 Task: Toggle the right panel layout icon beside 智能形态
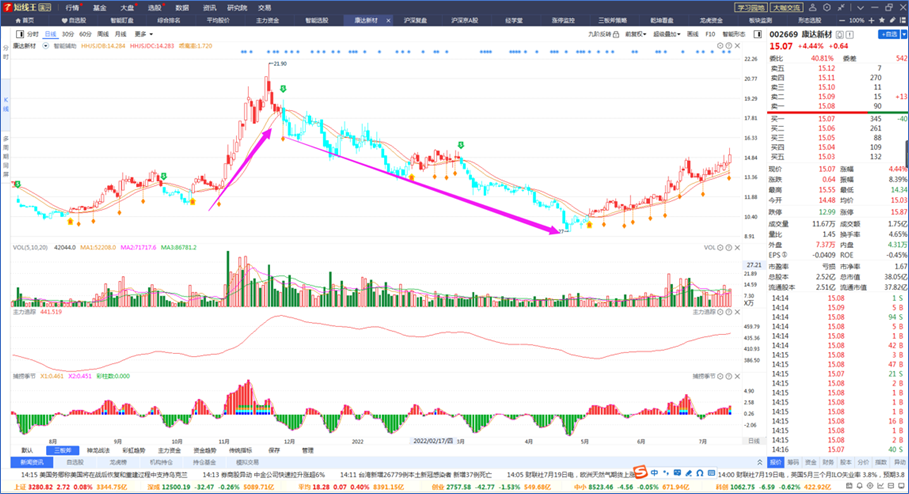[757, 34]
